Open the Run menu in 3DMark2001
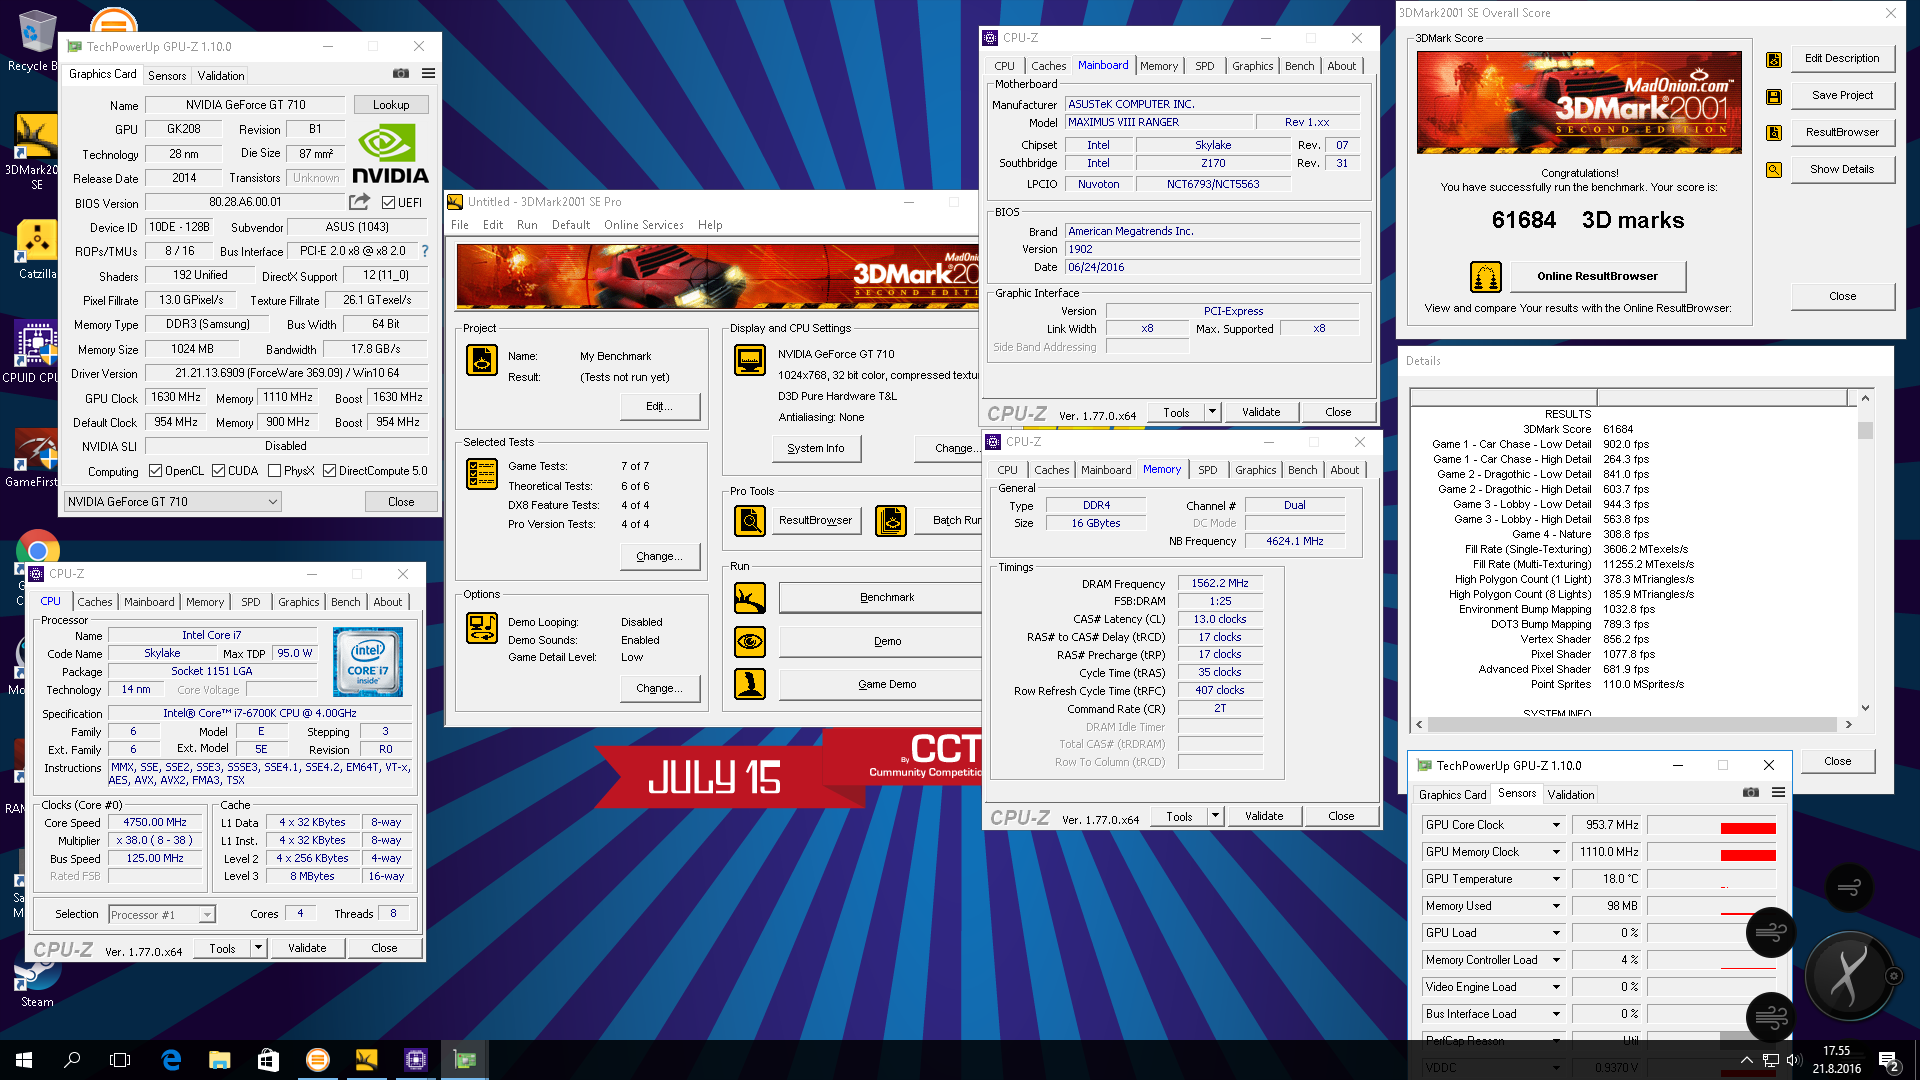 click(x=527, y=225)
